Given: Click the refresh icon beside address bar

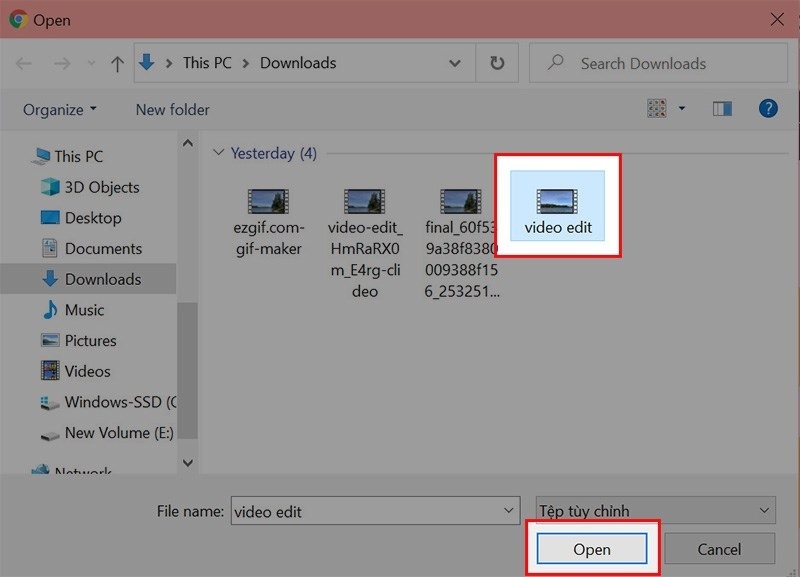Looking at the screenshot, I should point(497,63).
